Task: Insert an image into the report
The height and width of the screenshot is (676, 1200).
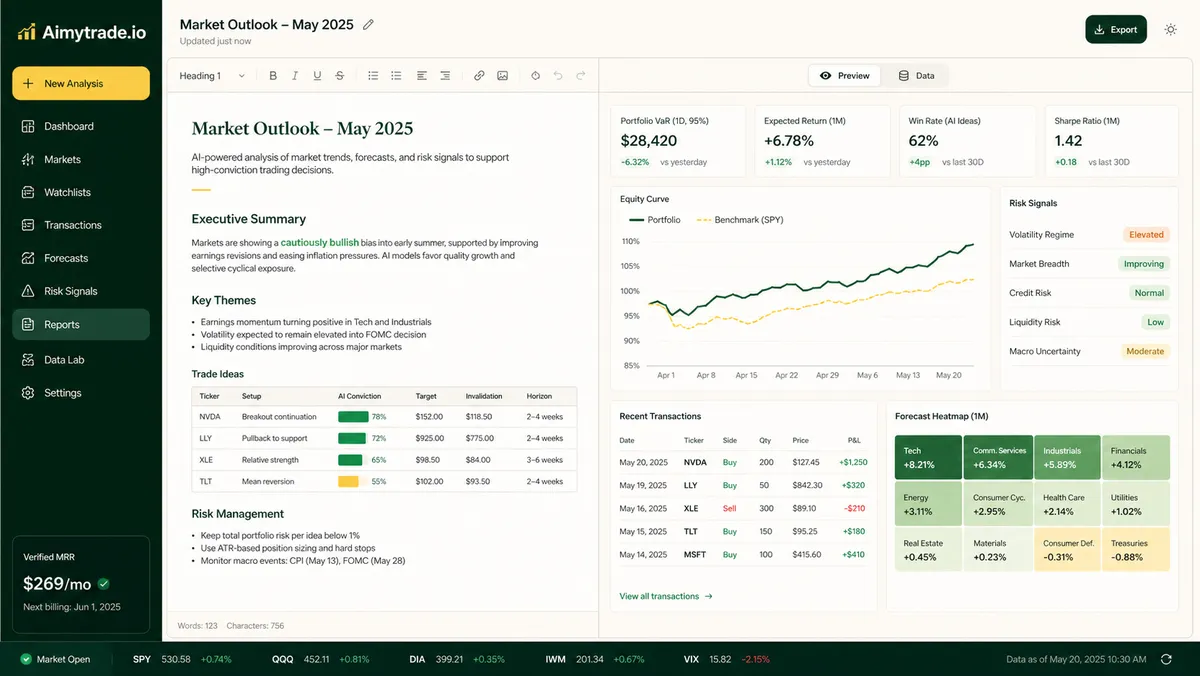Action: [x=502, y=76]
